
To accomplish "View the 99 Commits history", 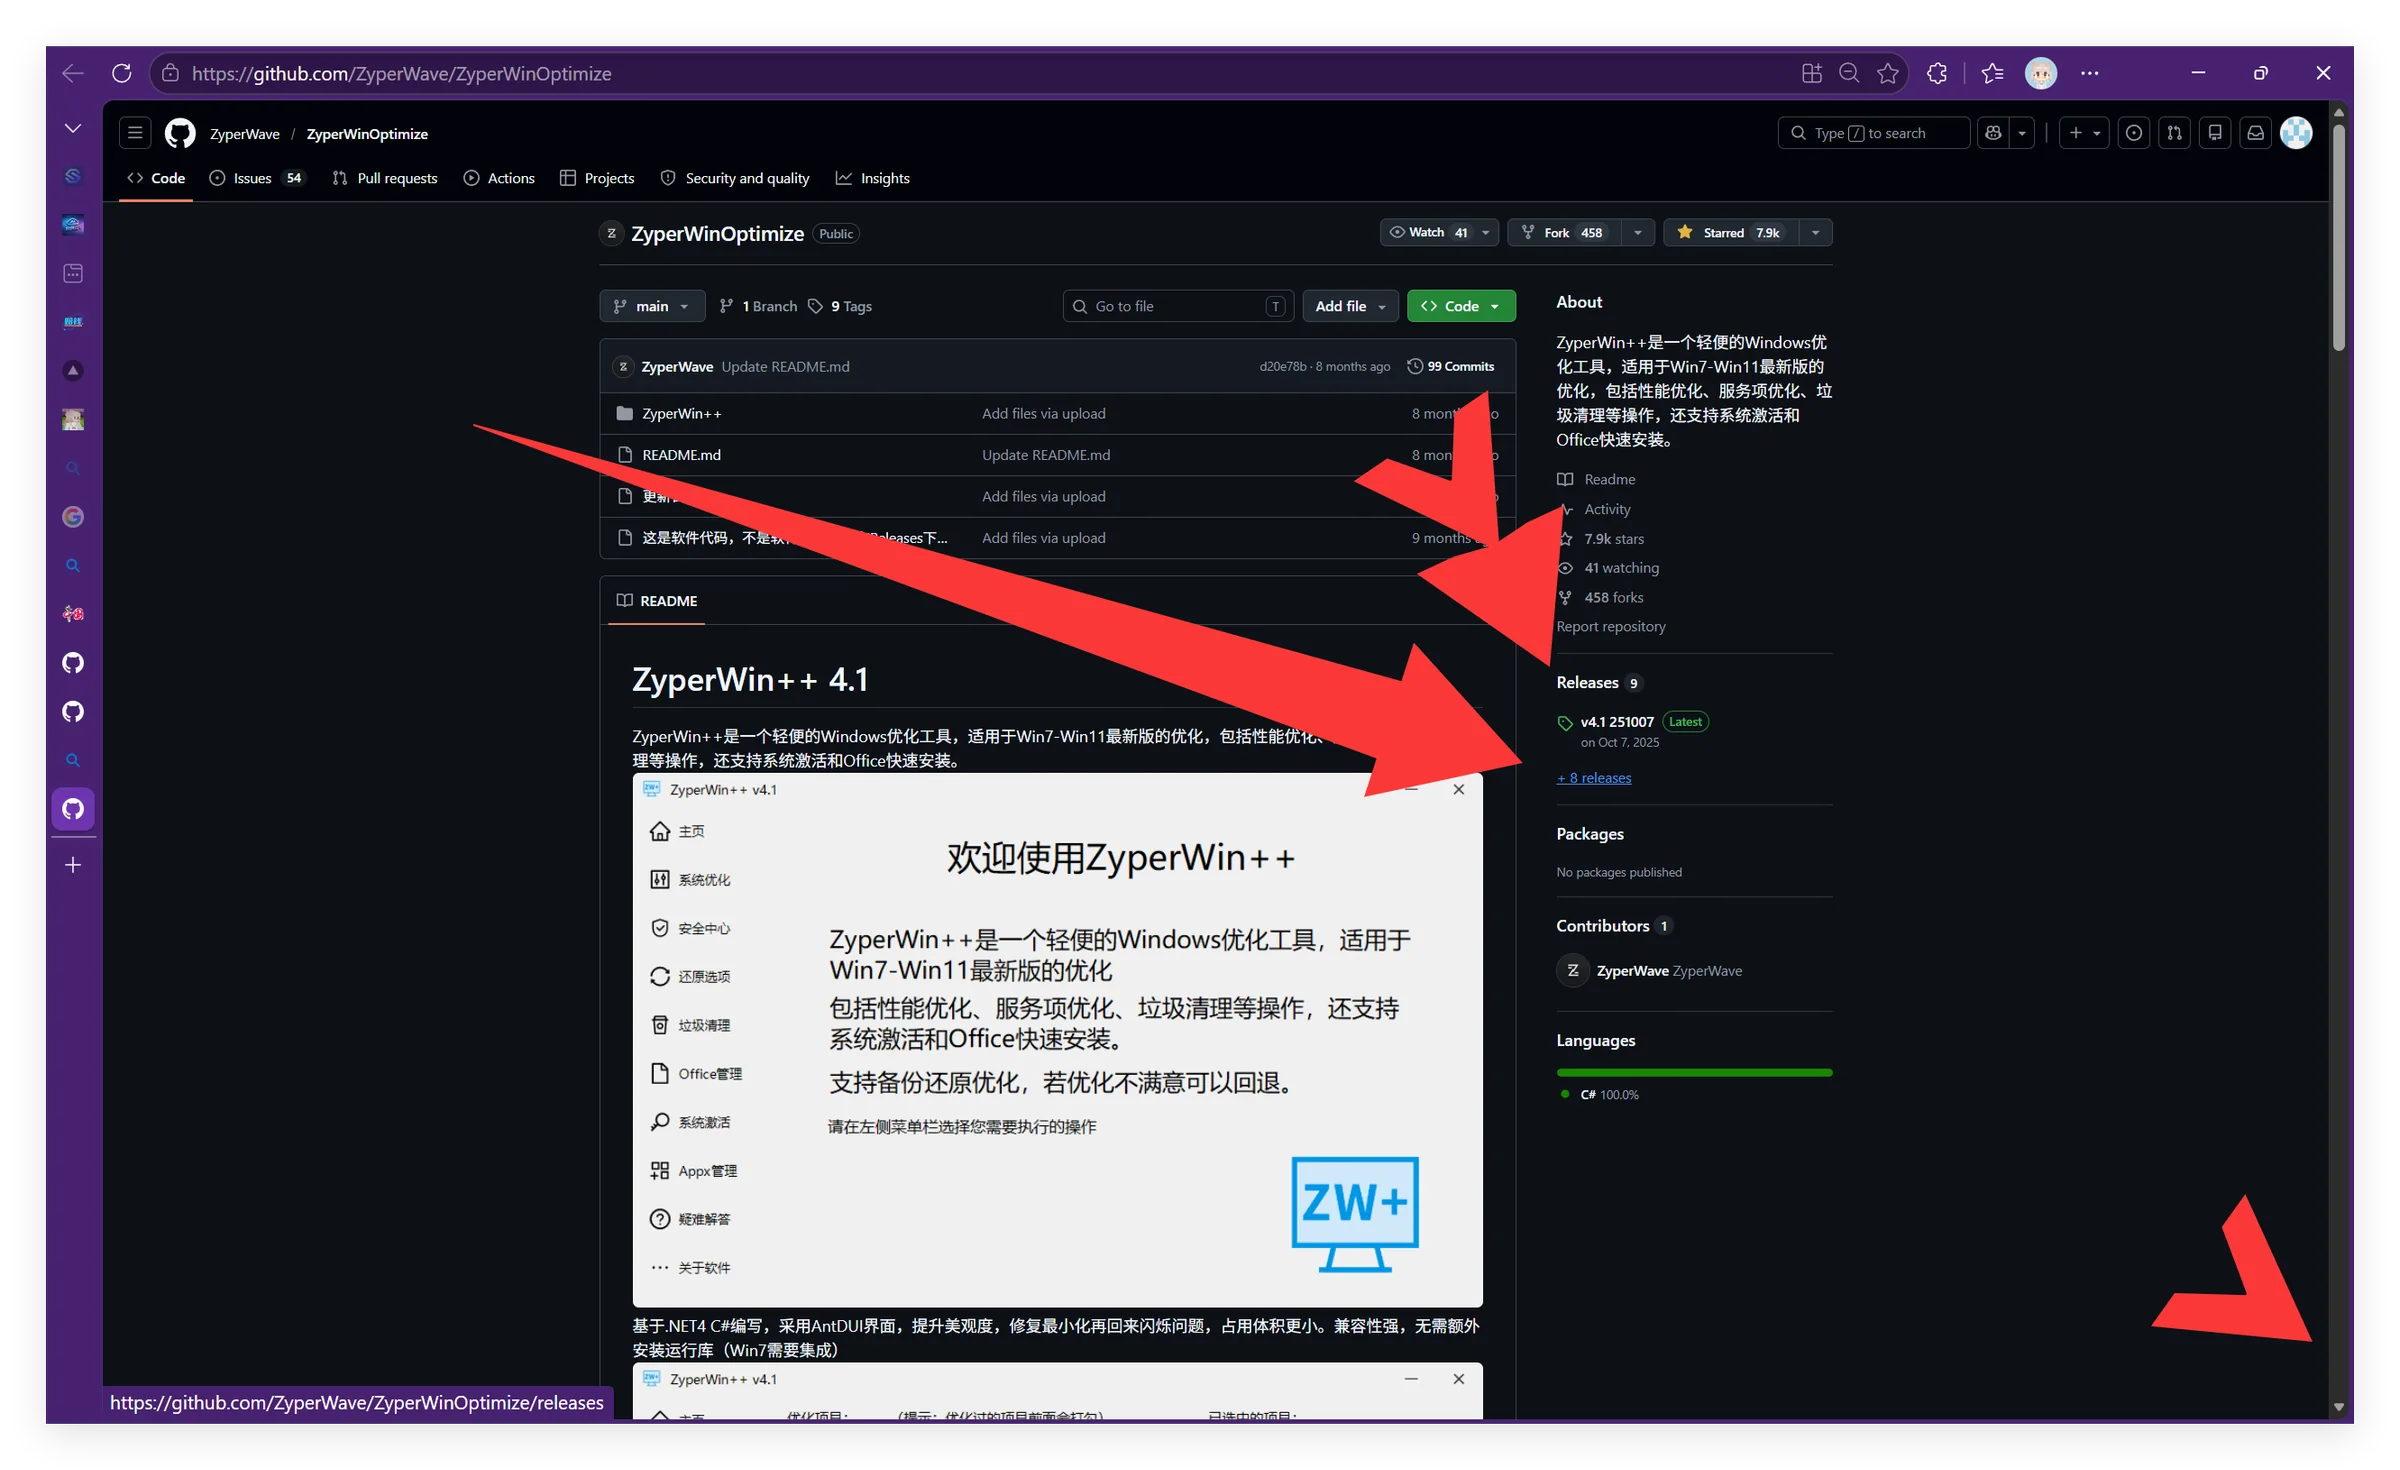I will [x=1450, y=366].
